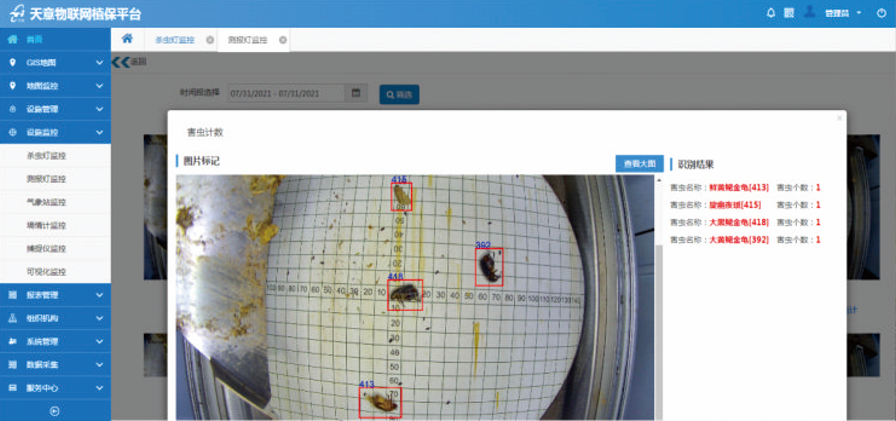Click the date range input field
Screen dimensions: 896x421
click(286, 93)
